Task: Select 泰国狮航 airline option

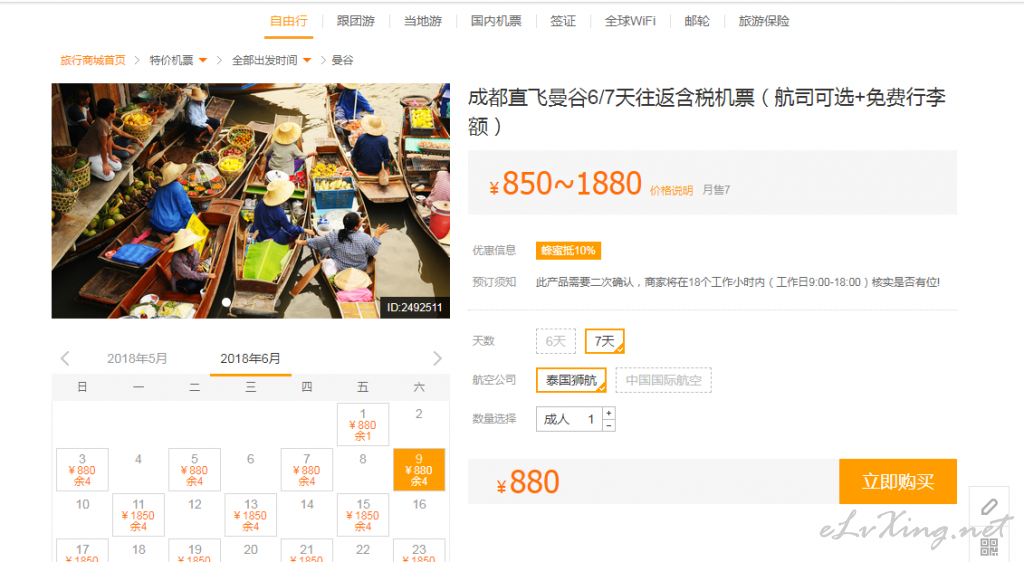Action: point(571,380)
